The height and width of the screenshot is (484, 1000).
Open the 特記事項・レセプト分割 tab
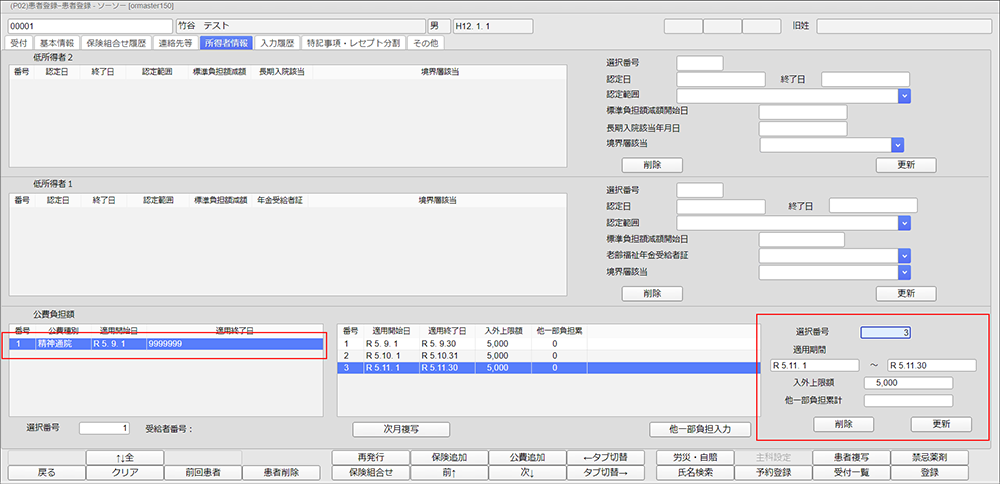tap(354, 43)
